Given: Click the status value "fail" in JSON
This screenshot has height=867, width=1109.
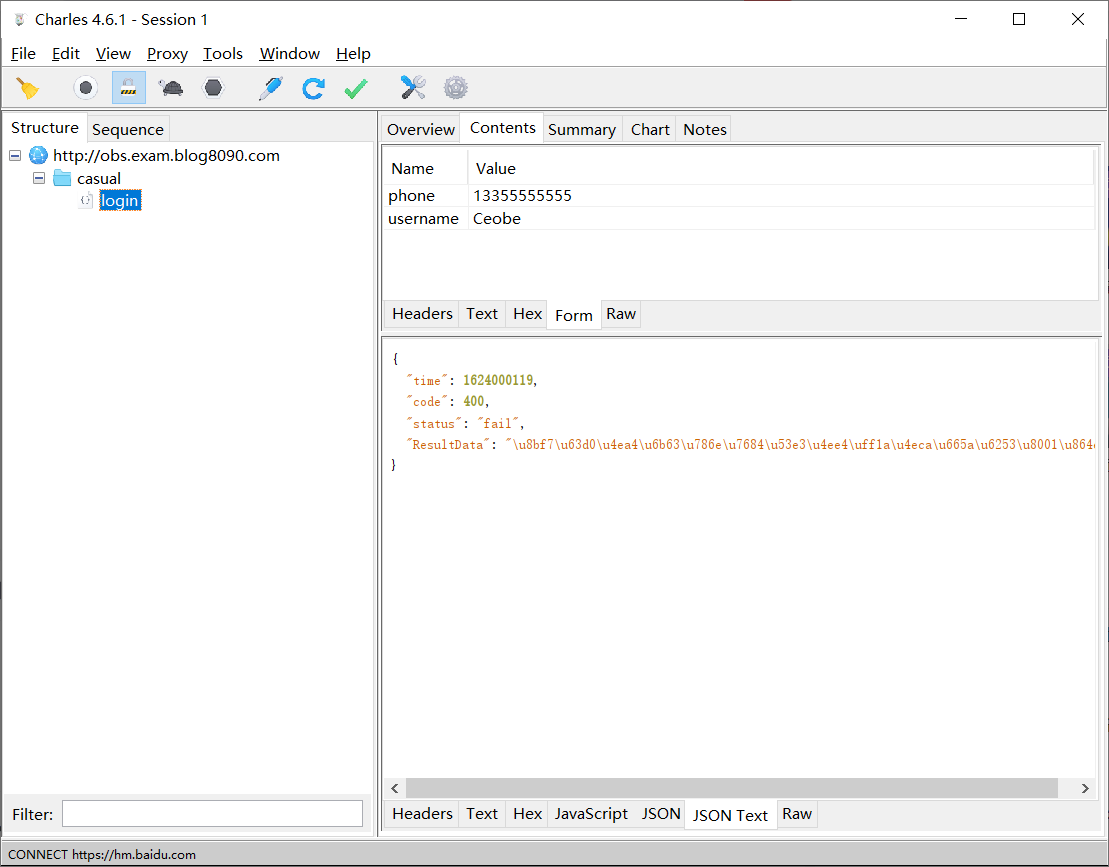Looking at the screenshot, I should pos(499,424).
